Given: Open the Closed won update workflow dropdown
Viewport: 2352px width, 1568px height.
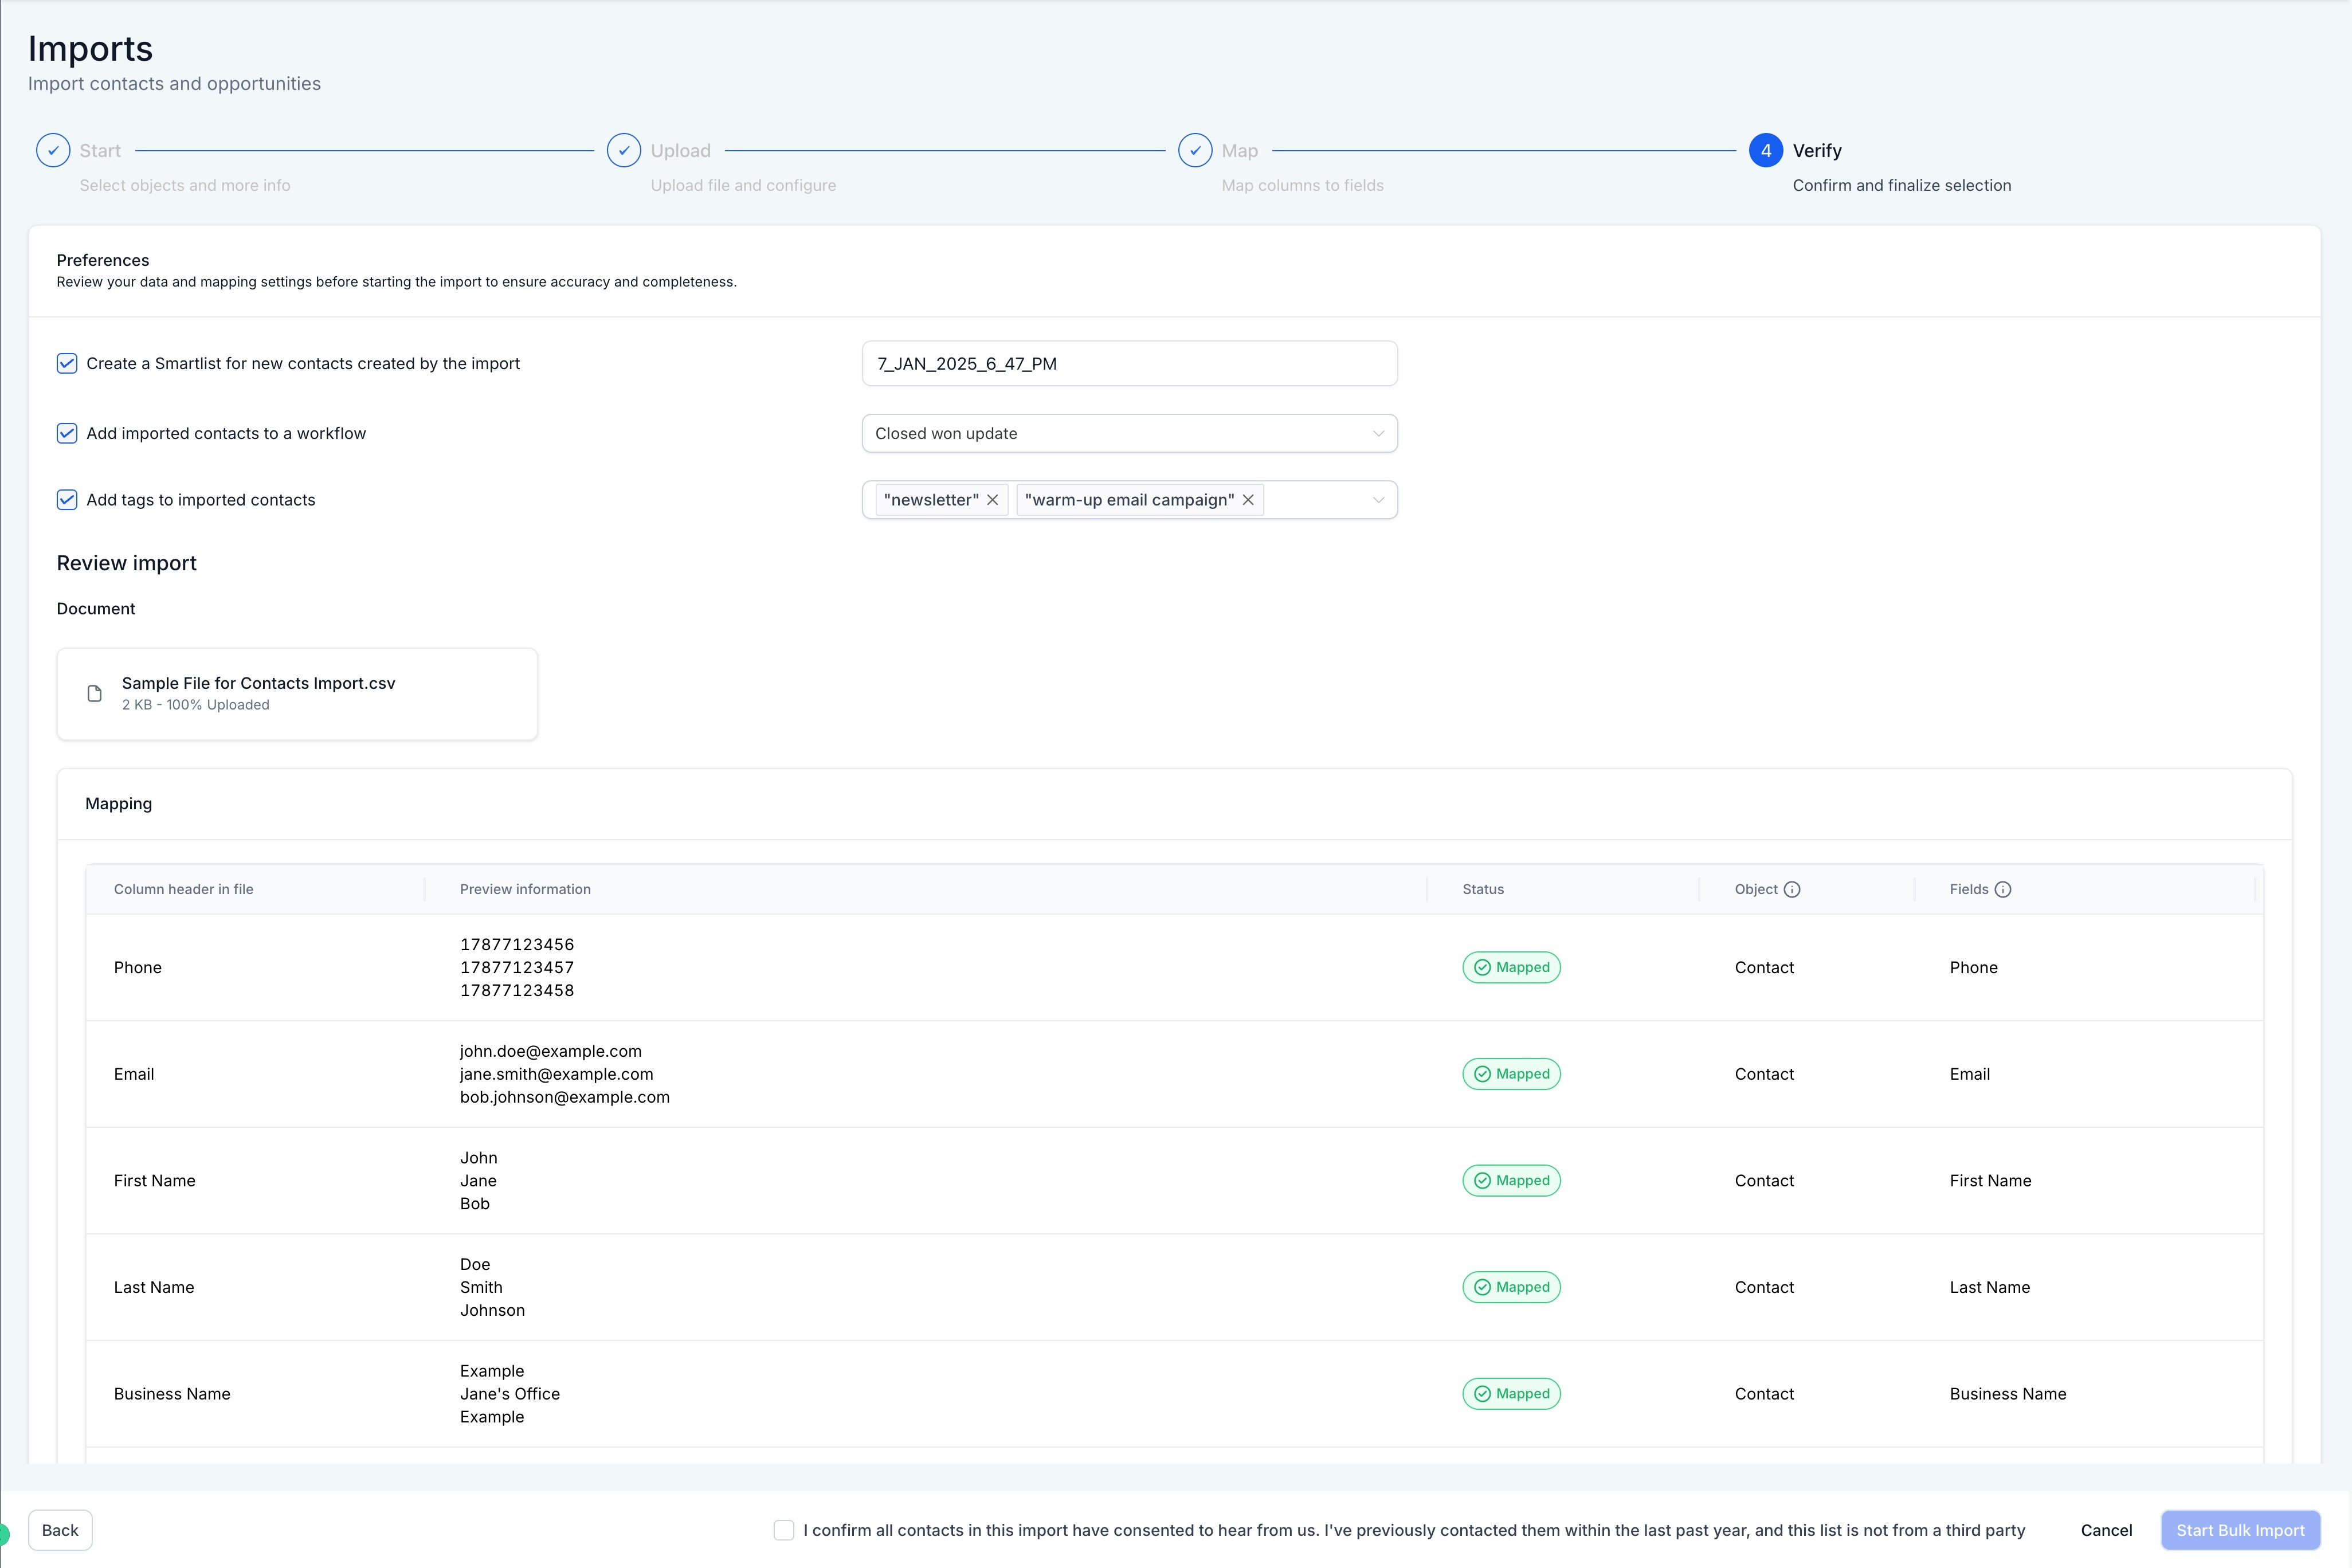Looking at the screenshot, I should click(x=1128, y=433).
